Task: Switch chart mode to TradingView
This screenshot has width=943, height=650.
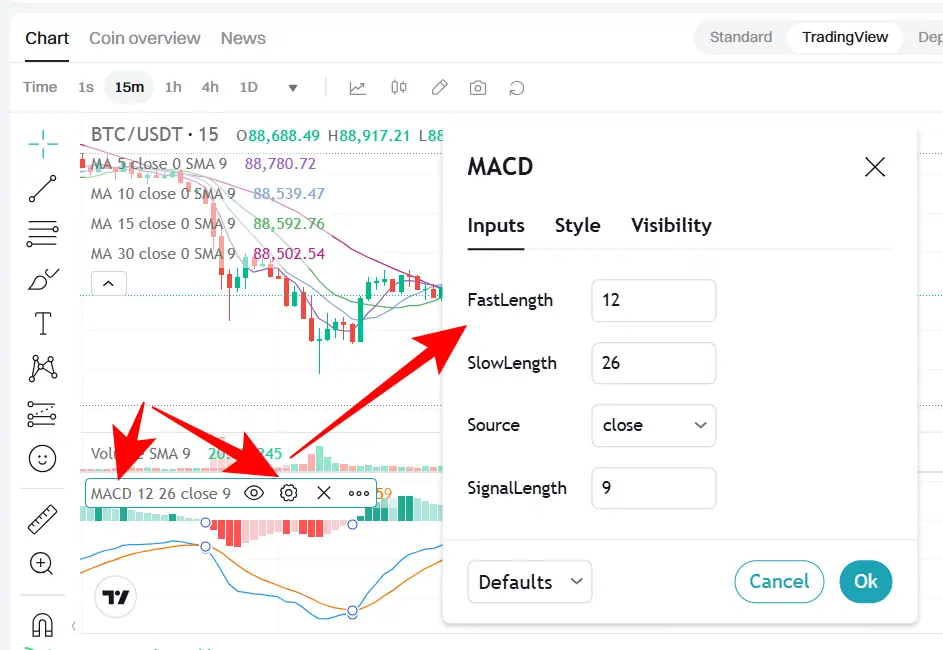Action: 845,37
